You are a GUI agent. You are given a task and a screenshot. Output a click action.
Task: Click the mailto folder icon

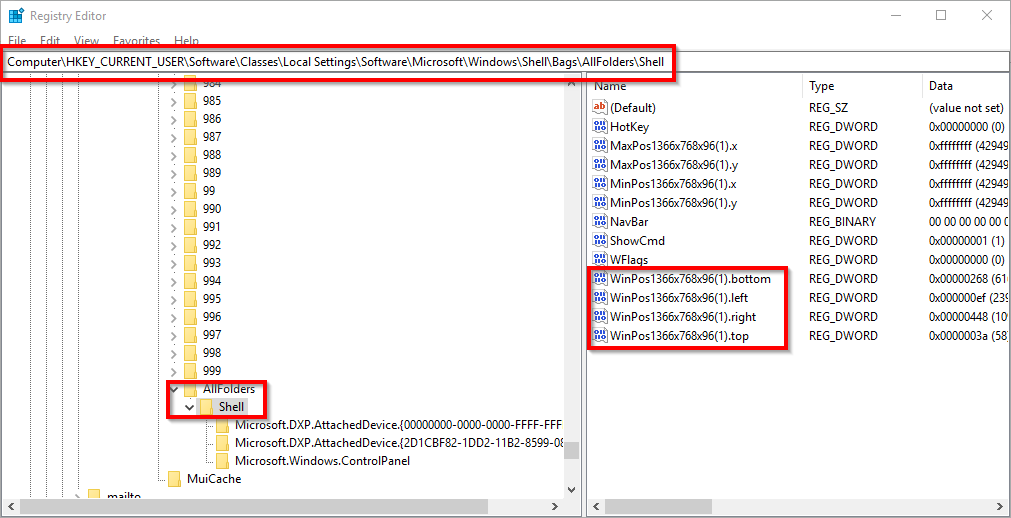(x=94, y=495)
